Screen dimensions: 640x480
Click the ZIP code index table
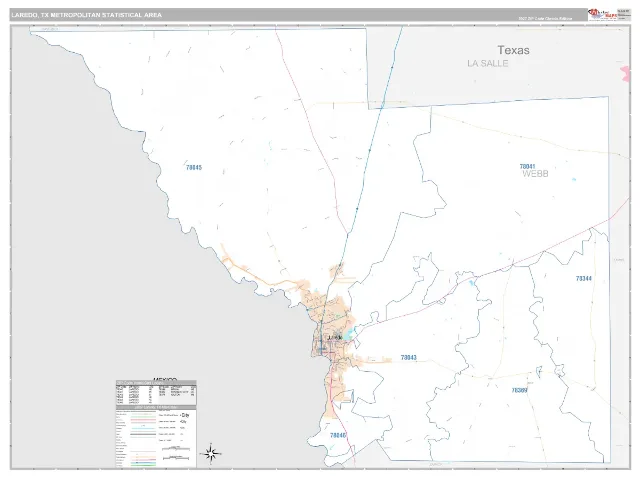click(x=156, y=393)
